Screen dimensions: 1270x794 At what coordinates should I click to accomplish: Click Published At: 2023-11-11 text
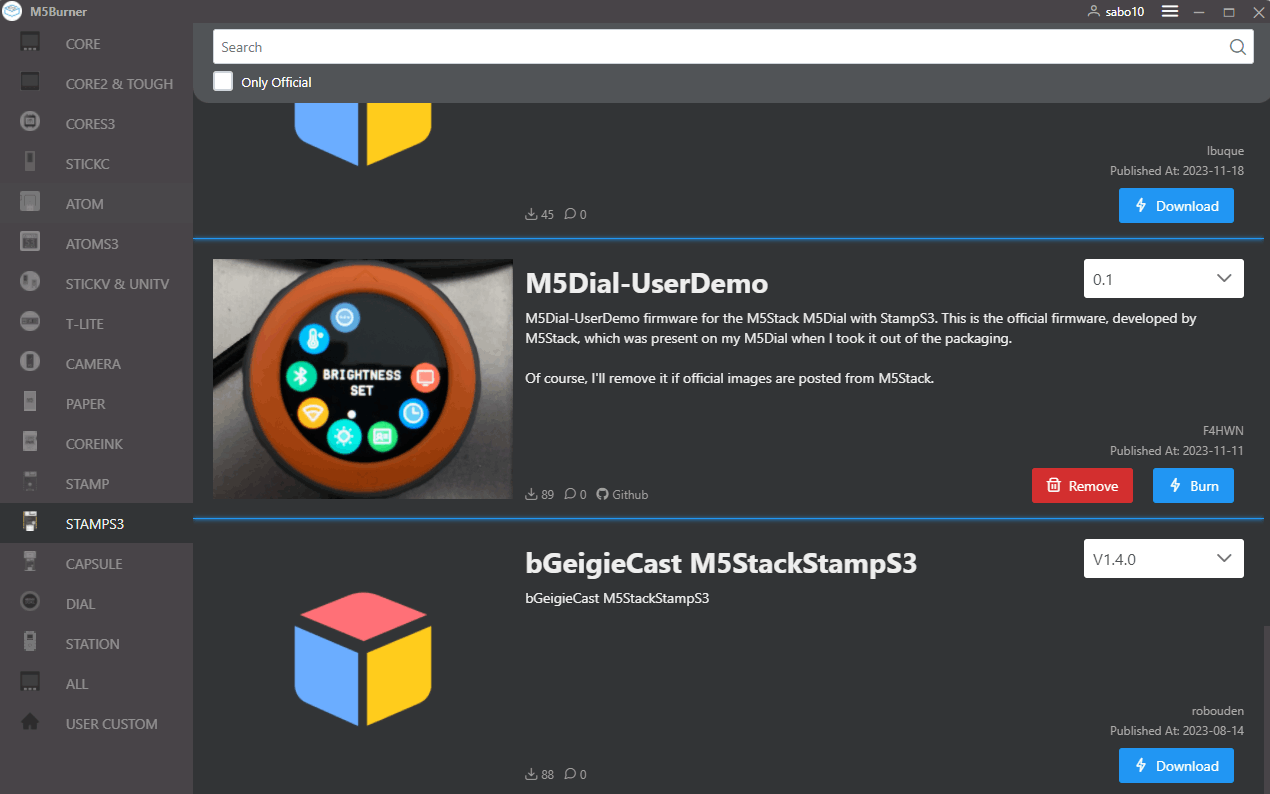pos(1177,451)
